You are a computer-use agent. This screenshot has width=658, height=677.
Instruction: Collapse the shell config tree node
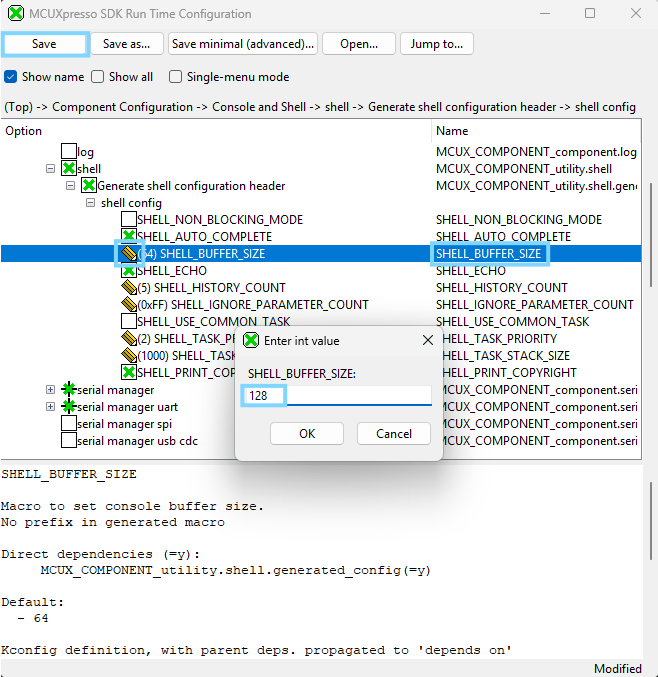pos(90,203)
